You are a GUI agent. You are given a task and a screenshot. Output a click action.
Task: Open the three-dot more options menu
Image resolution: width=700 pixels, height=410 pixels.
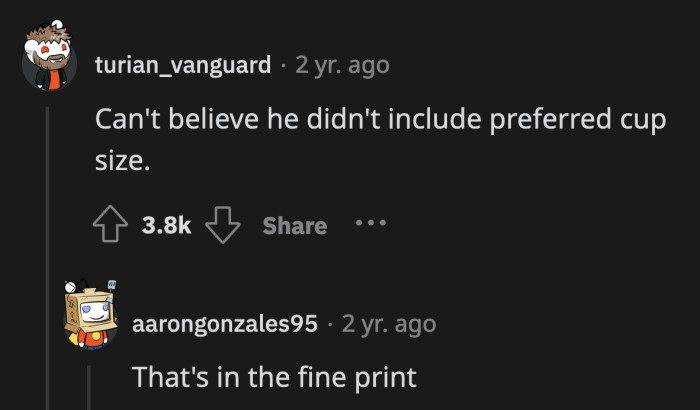[x=371, y=223]
